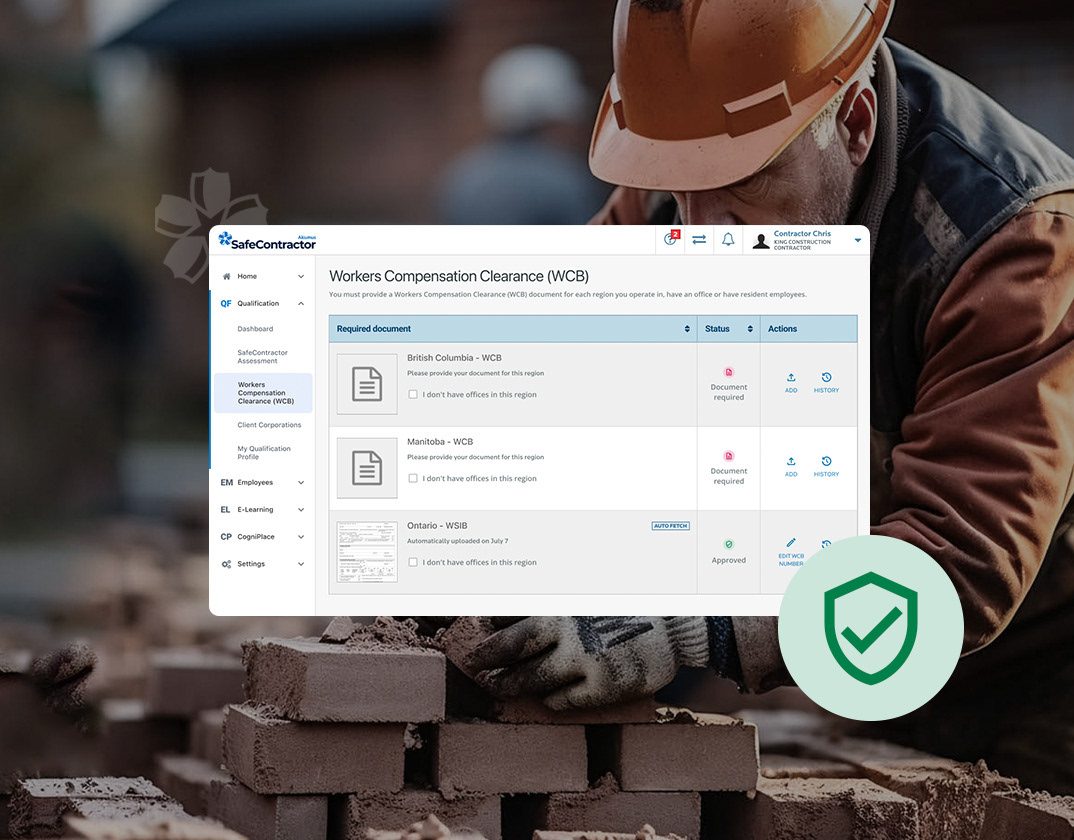Click the Home house icon in sidebar
Viewport: 1074px width, 840px height.
pyautogui.click(x=227, y=276)
